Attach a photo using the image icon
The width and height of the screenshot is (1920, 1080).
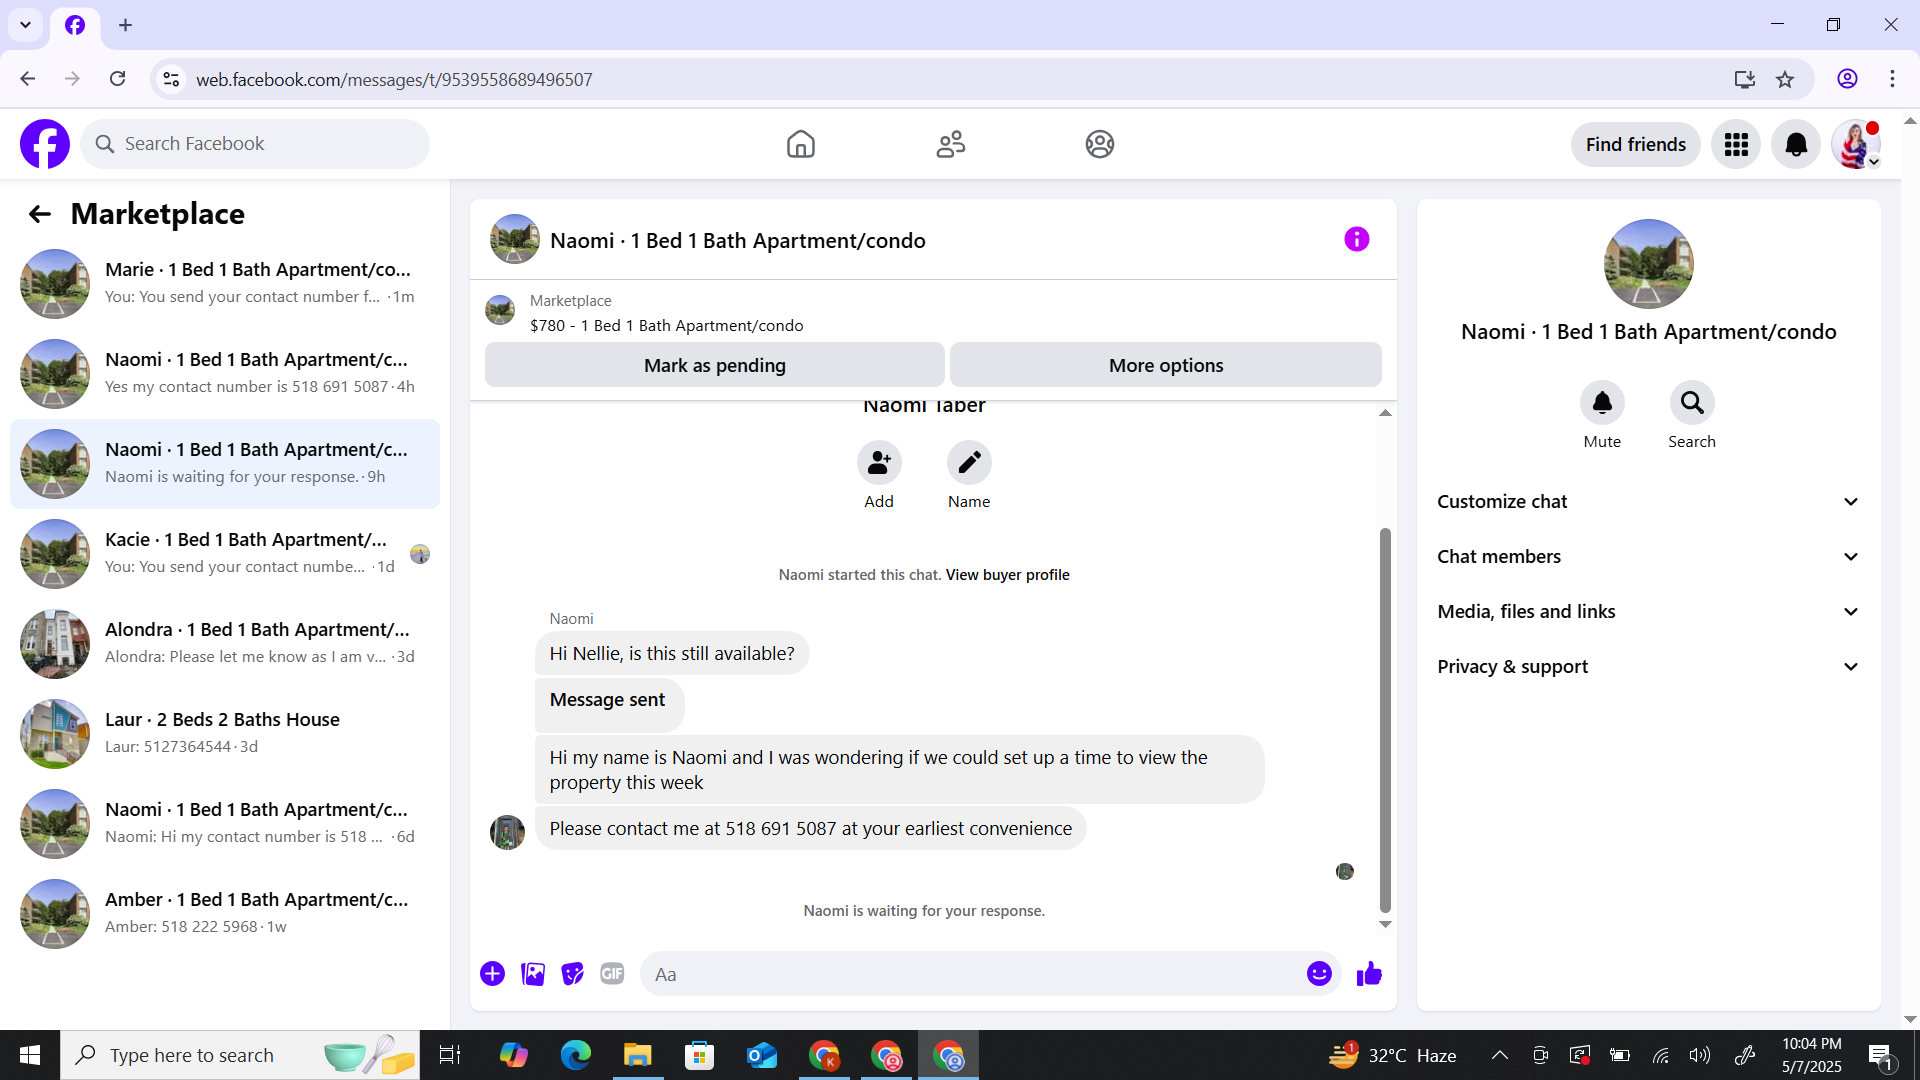click(x=533, y=974)
